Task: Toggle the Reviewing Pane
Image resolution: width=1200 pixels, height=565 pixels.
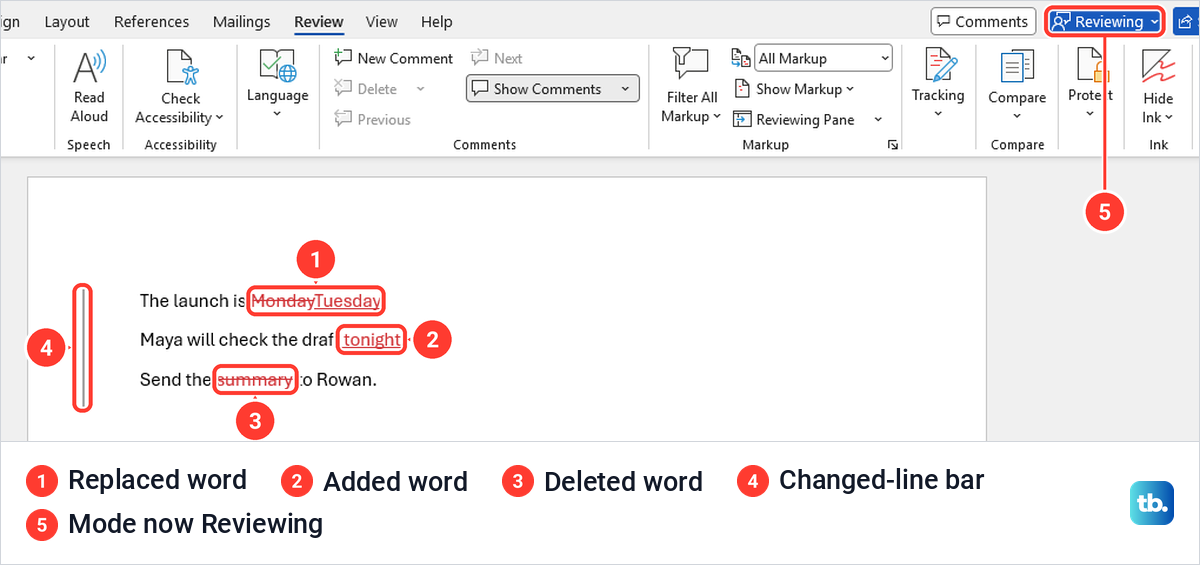Action: click(x=794, y=119)
